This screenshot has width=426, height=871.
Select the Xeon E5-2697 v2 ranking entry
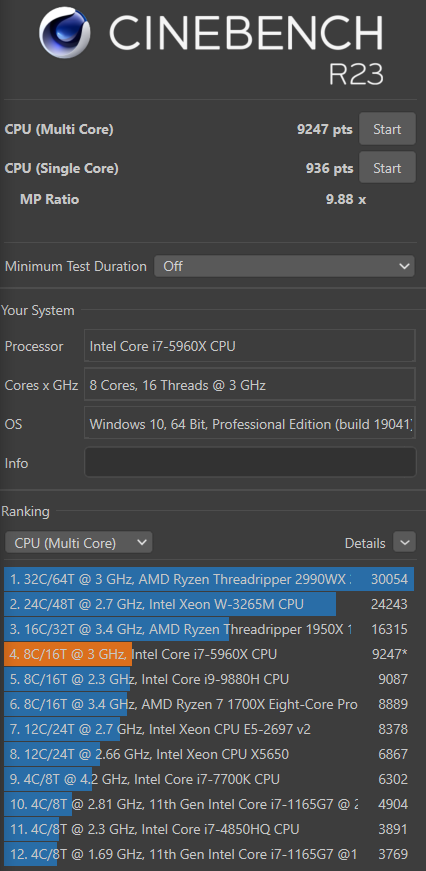(x=209, y=729)
